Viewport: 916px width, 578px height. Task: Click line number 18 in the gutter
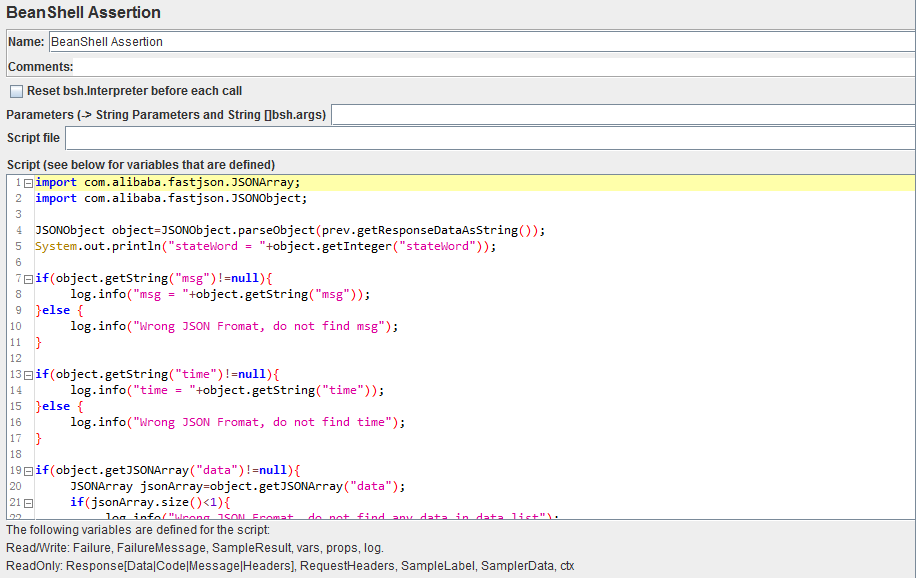click(x=16, y=454)
